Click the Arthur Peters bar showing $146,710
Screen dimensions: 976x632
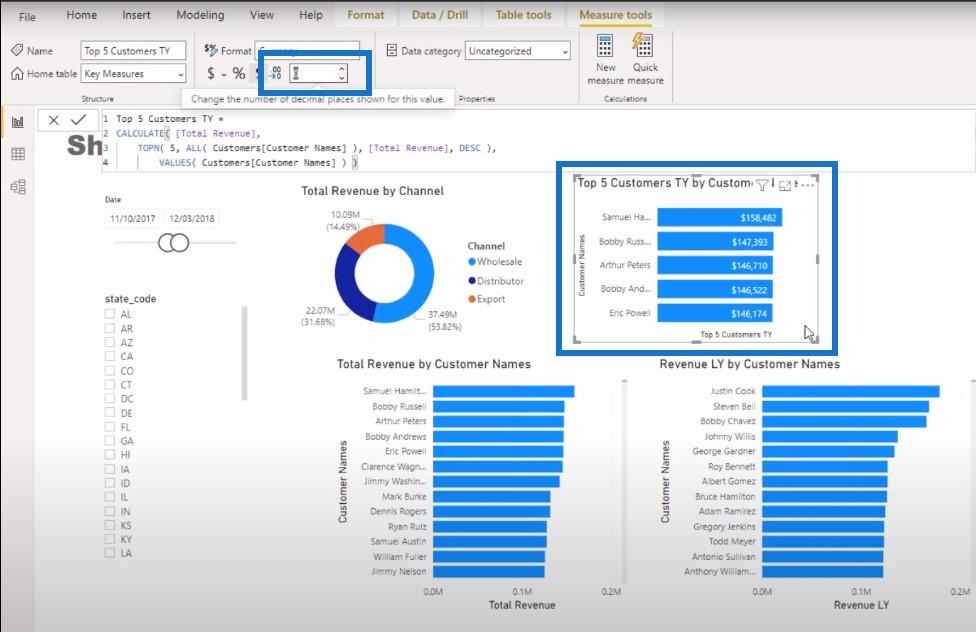(x=715, y=265)
